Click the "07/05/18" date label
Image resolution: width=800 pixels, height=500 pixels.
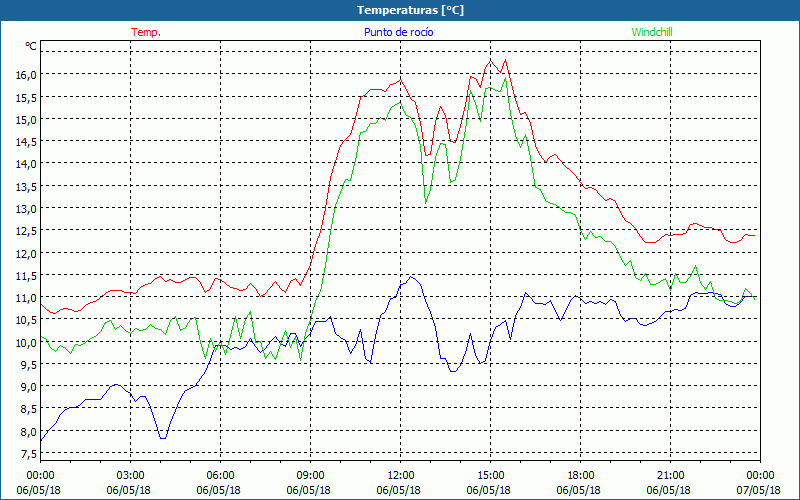tap(759, 490)
